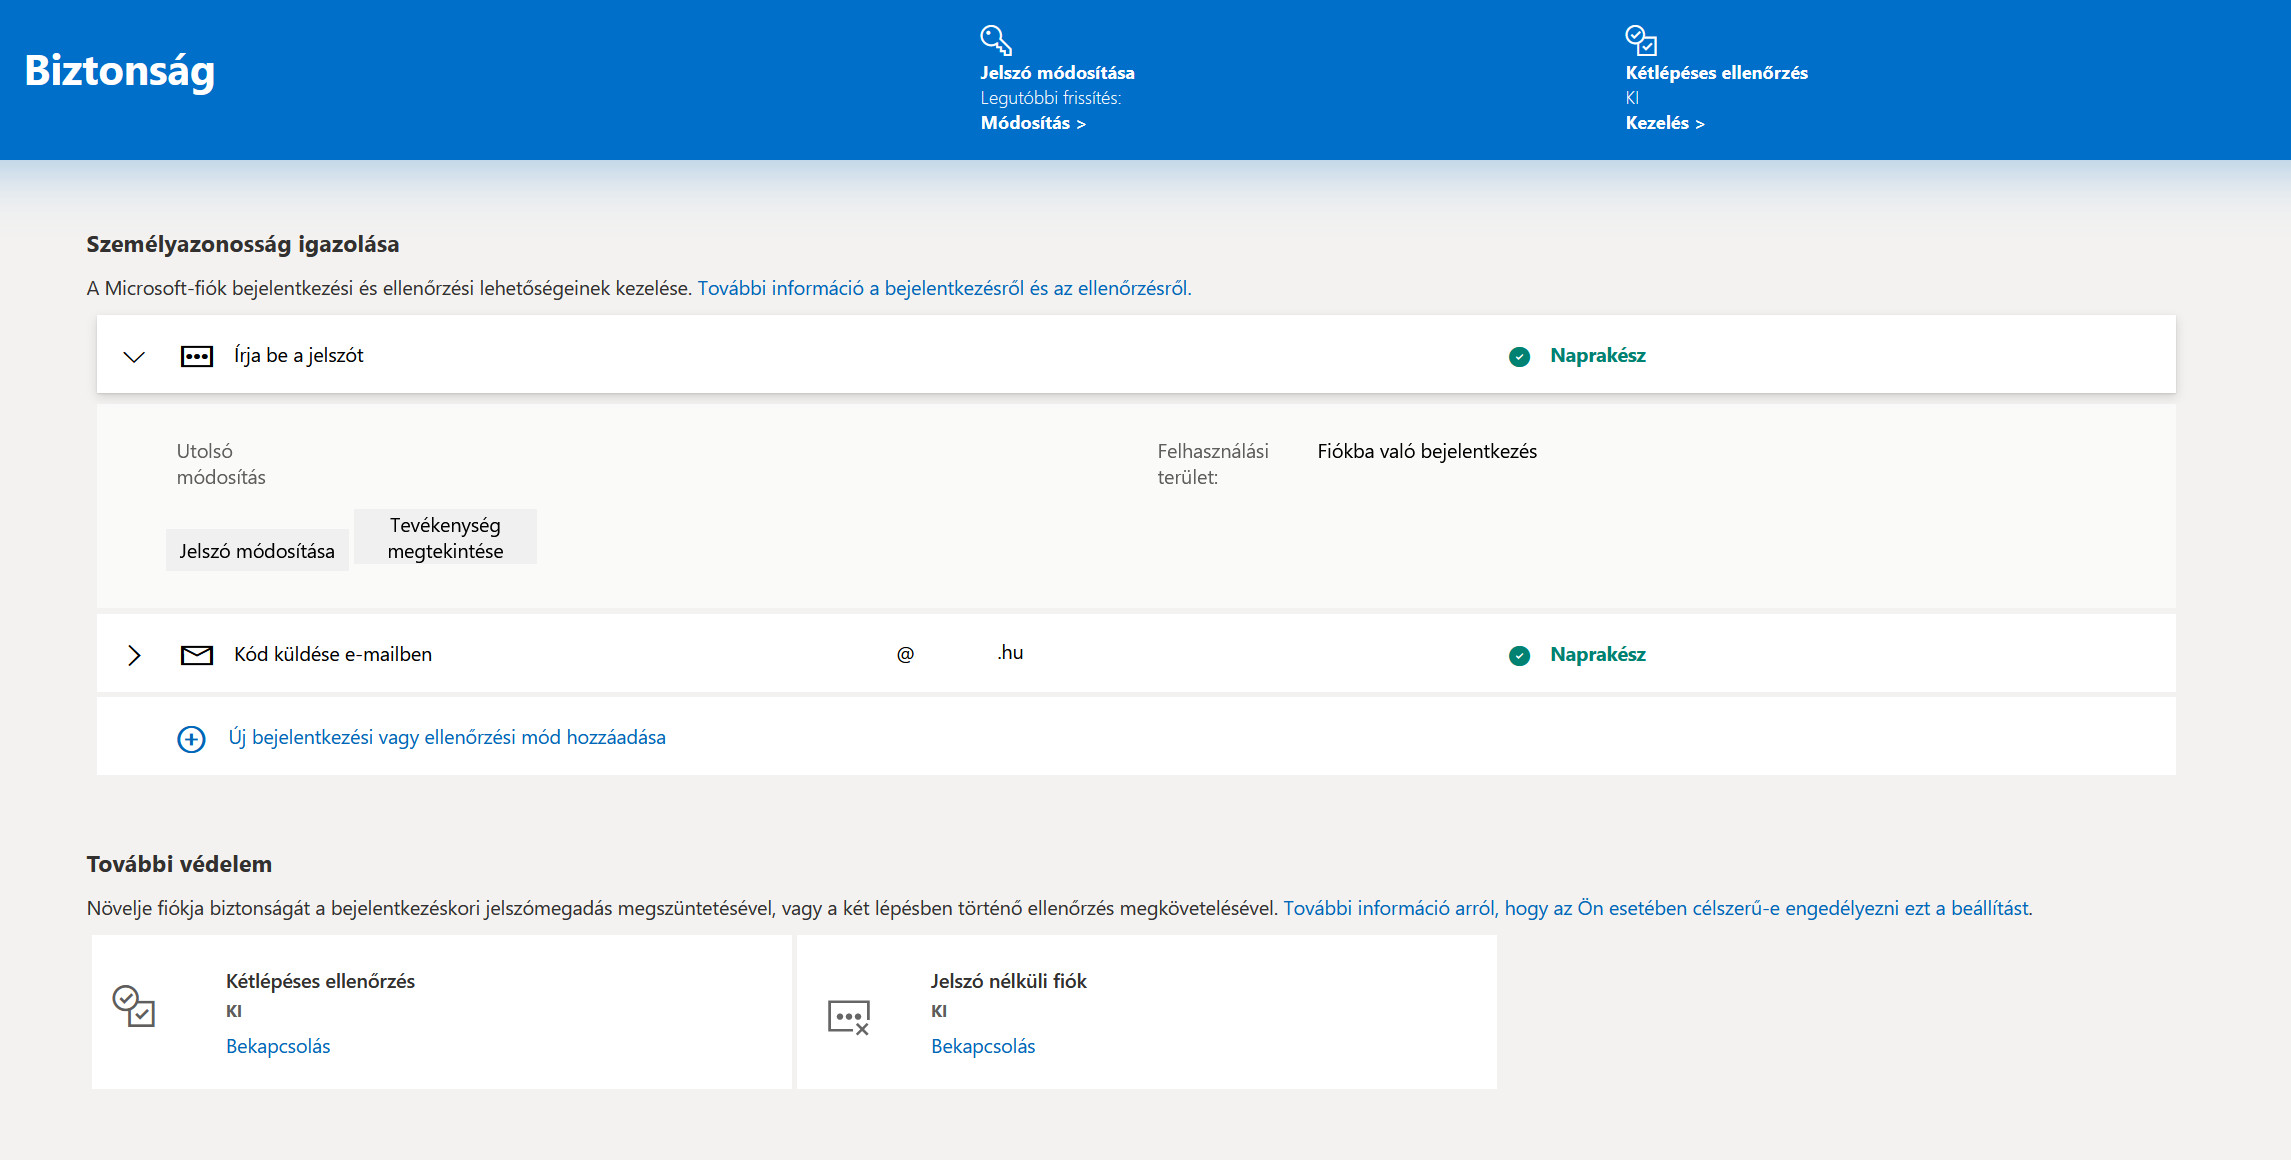Collapse the Írja be a jelszót section
Screen dimensions: 2291x1160
point(134,356)
